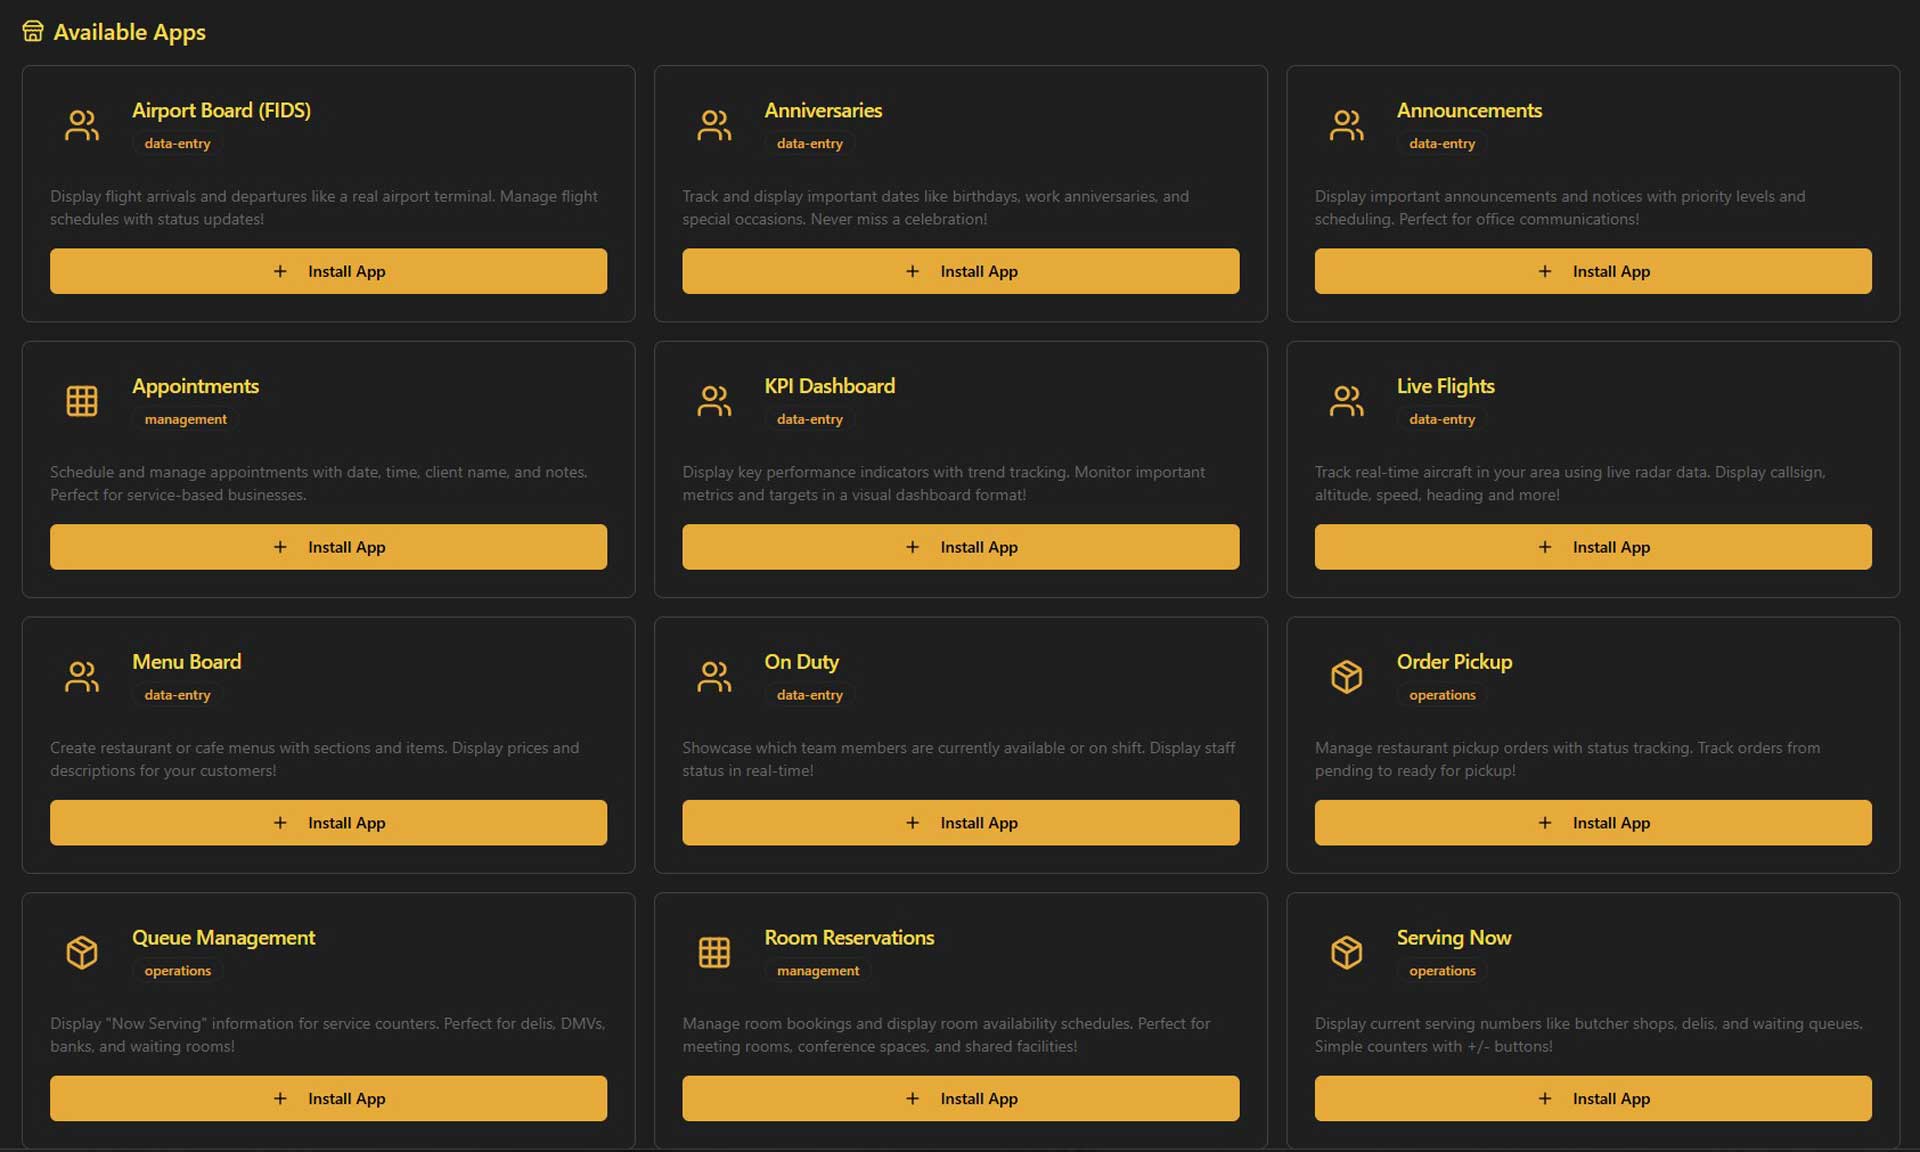Image resolution: width=1920 pixels, height=1152 pixels.
Task: Install the Menu Board app
Action: pos(328,822)
